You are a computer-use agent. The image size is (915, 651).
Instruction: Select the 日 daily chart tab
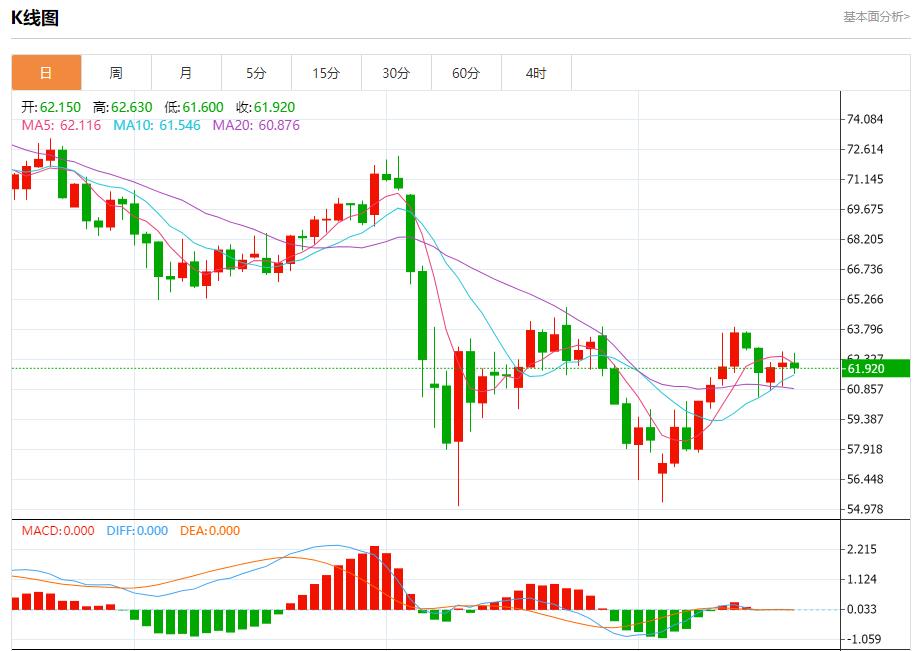click(x=46, y=73)
